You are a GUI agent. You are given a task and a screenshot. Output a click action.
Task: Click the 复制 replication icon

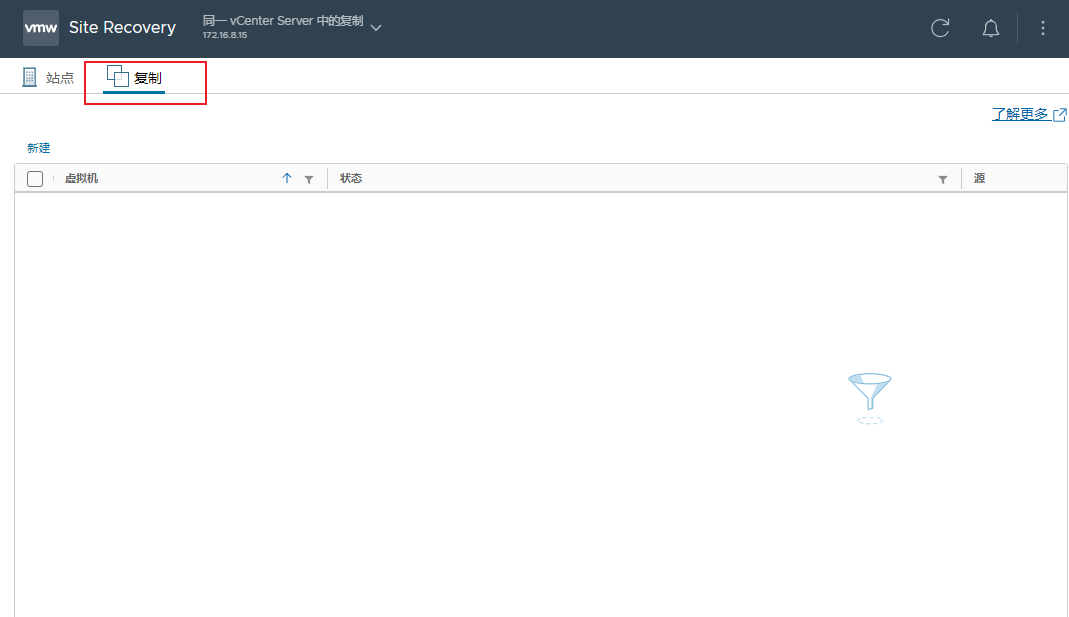(118, 76)
